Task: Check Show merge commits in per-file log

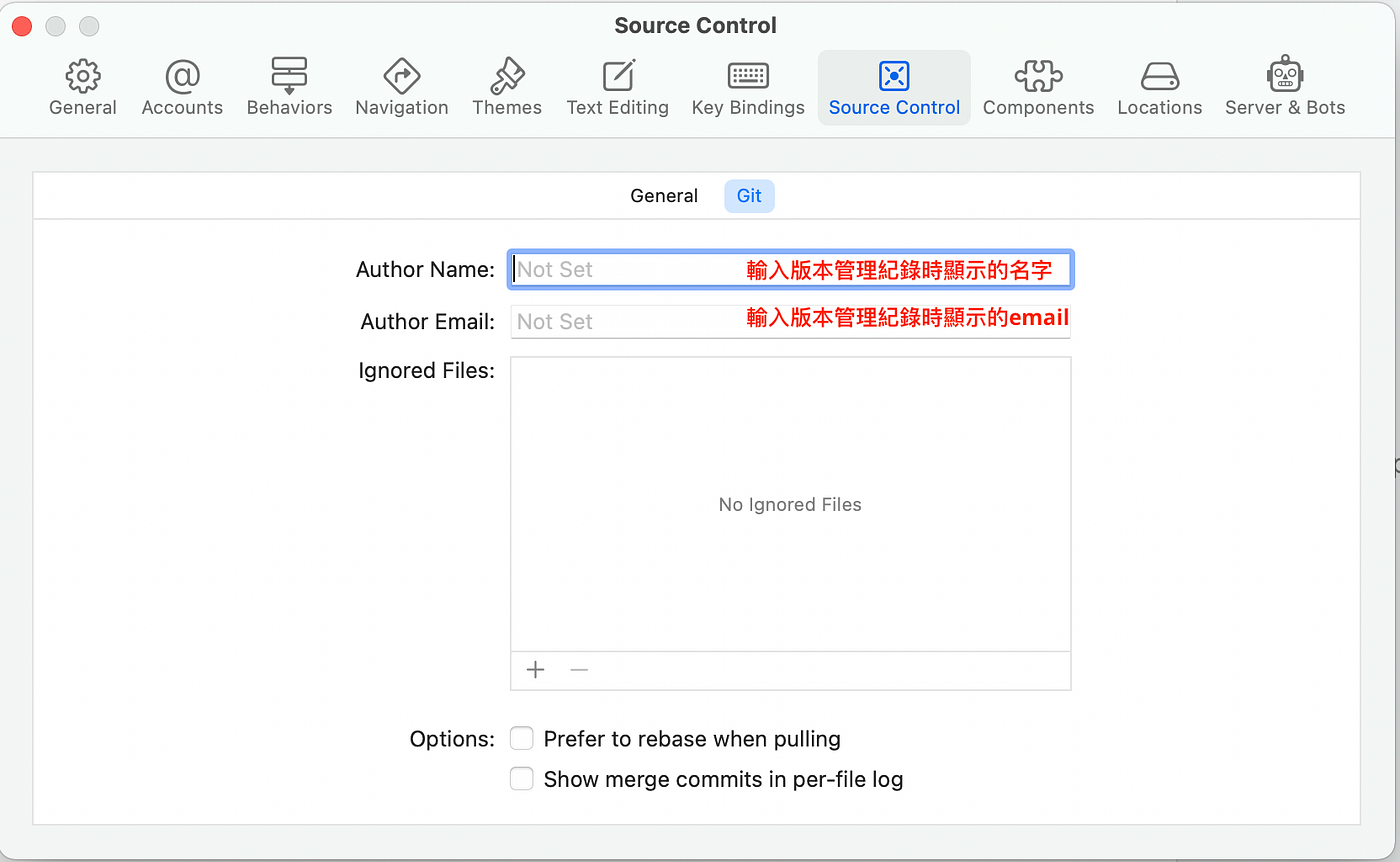Action: tap(521, 778)
